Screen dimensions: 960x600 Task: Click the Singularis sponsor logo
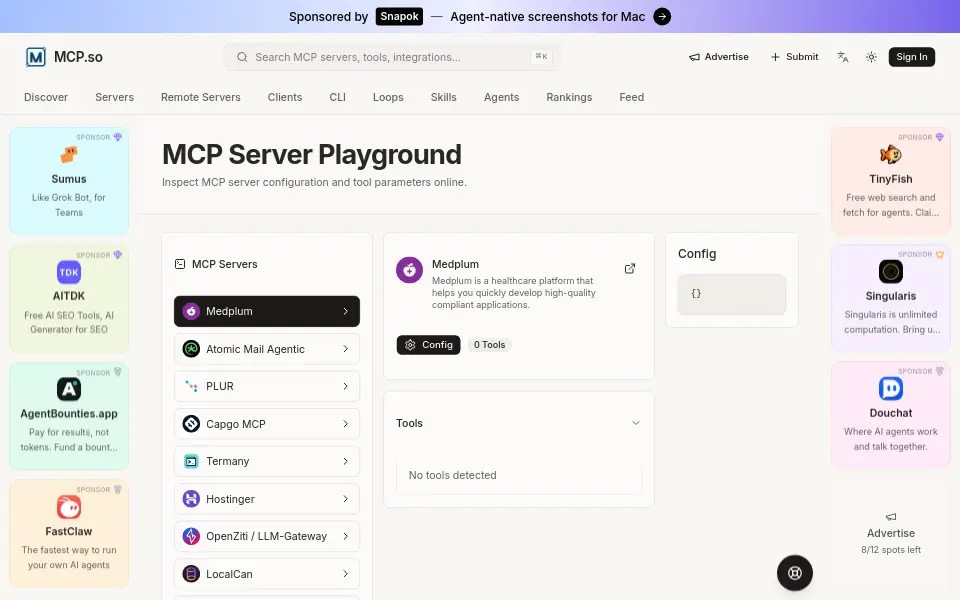pos(890,271)
